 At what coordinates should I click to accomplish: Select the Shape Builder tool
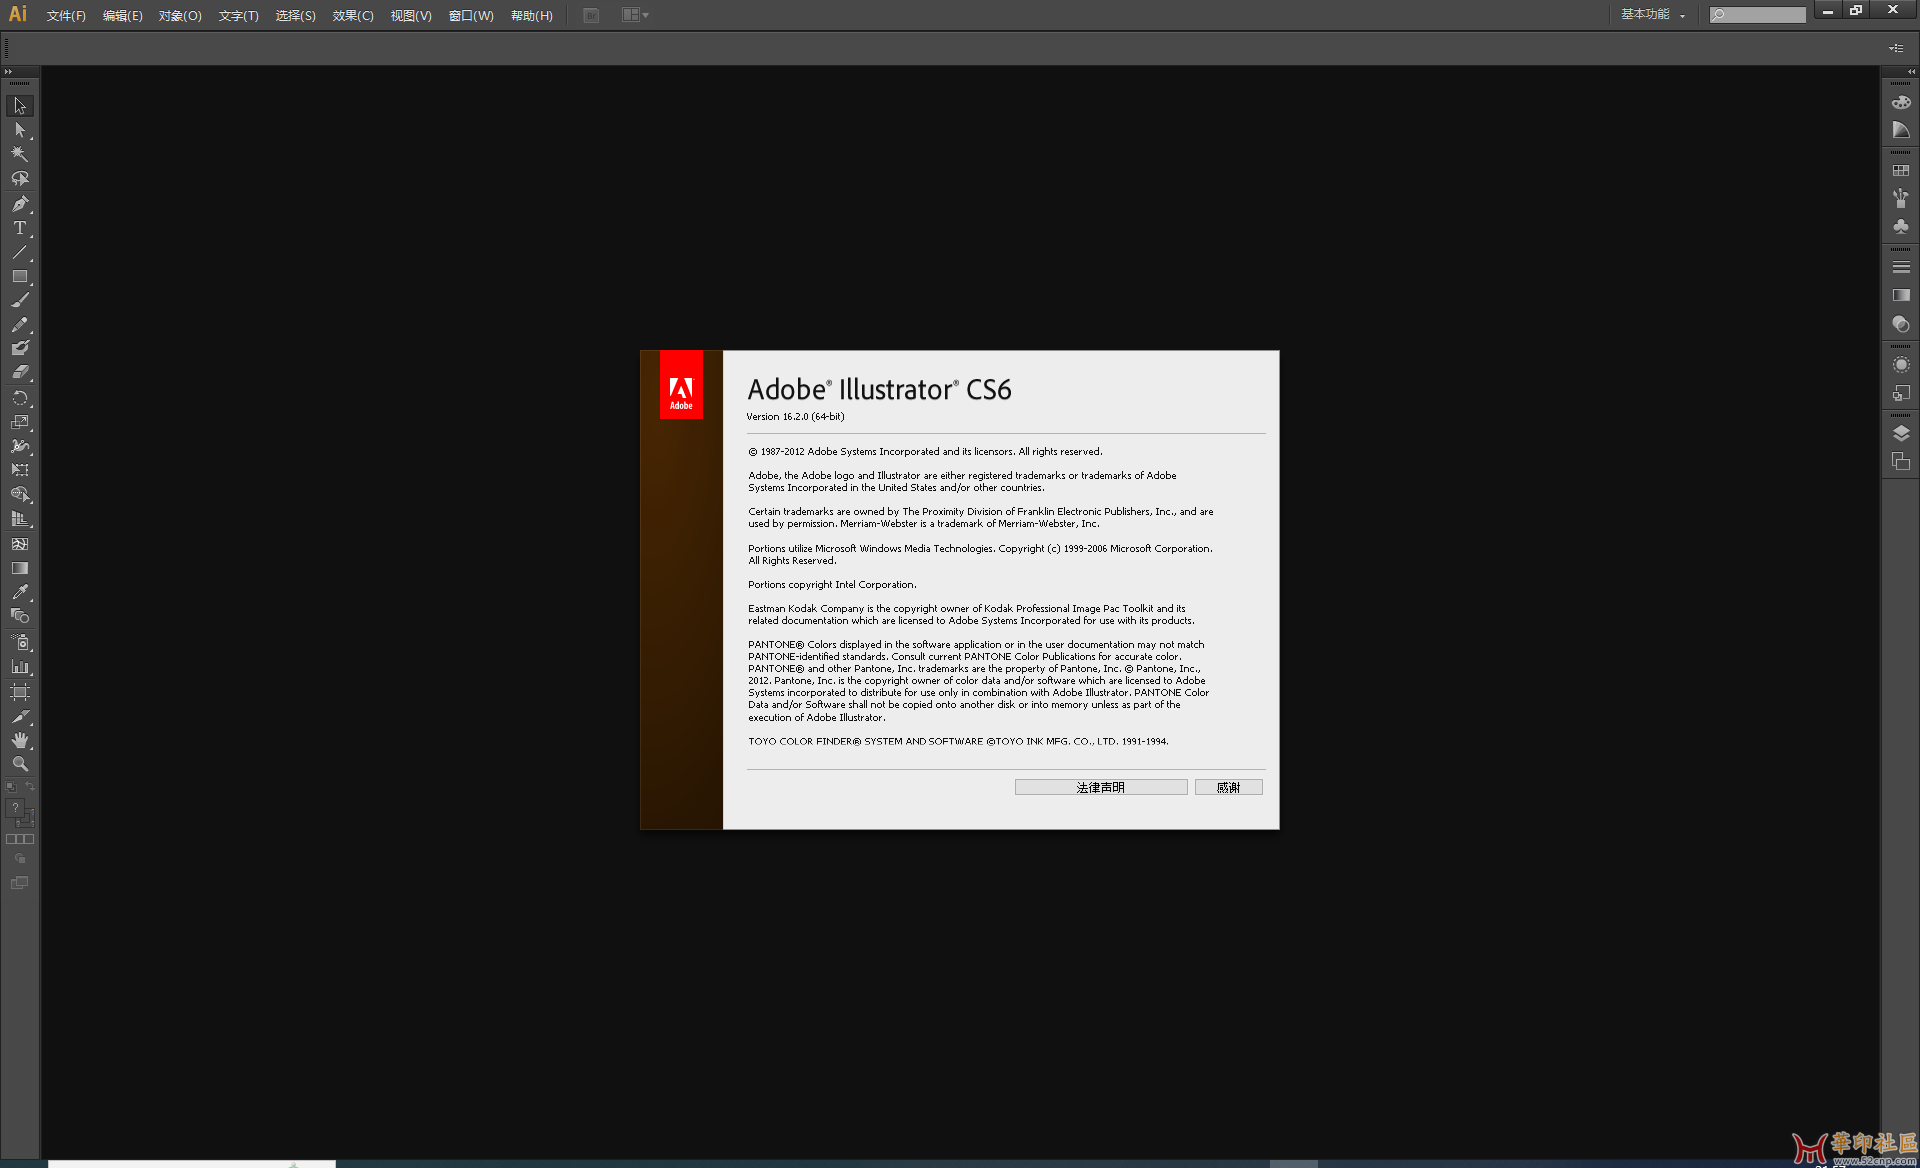(x=19, y=495)
